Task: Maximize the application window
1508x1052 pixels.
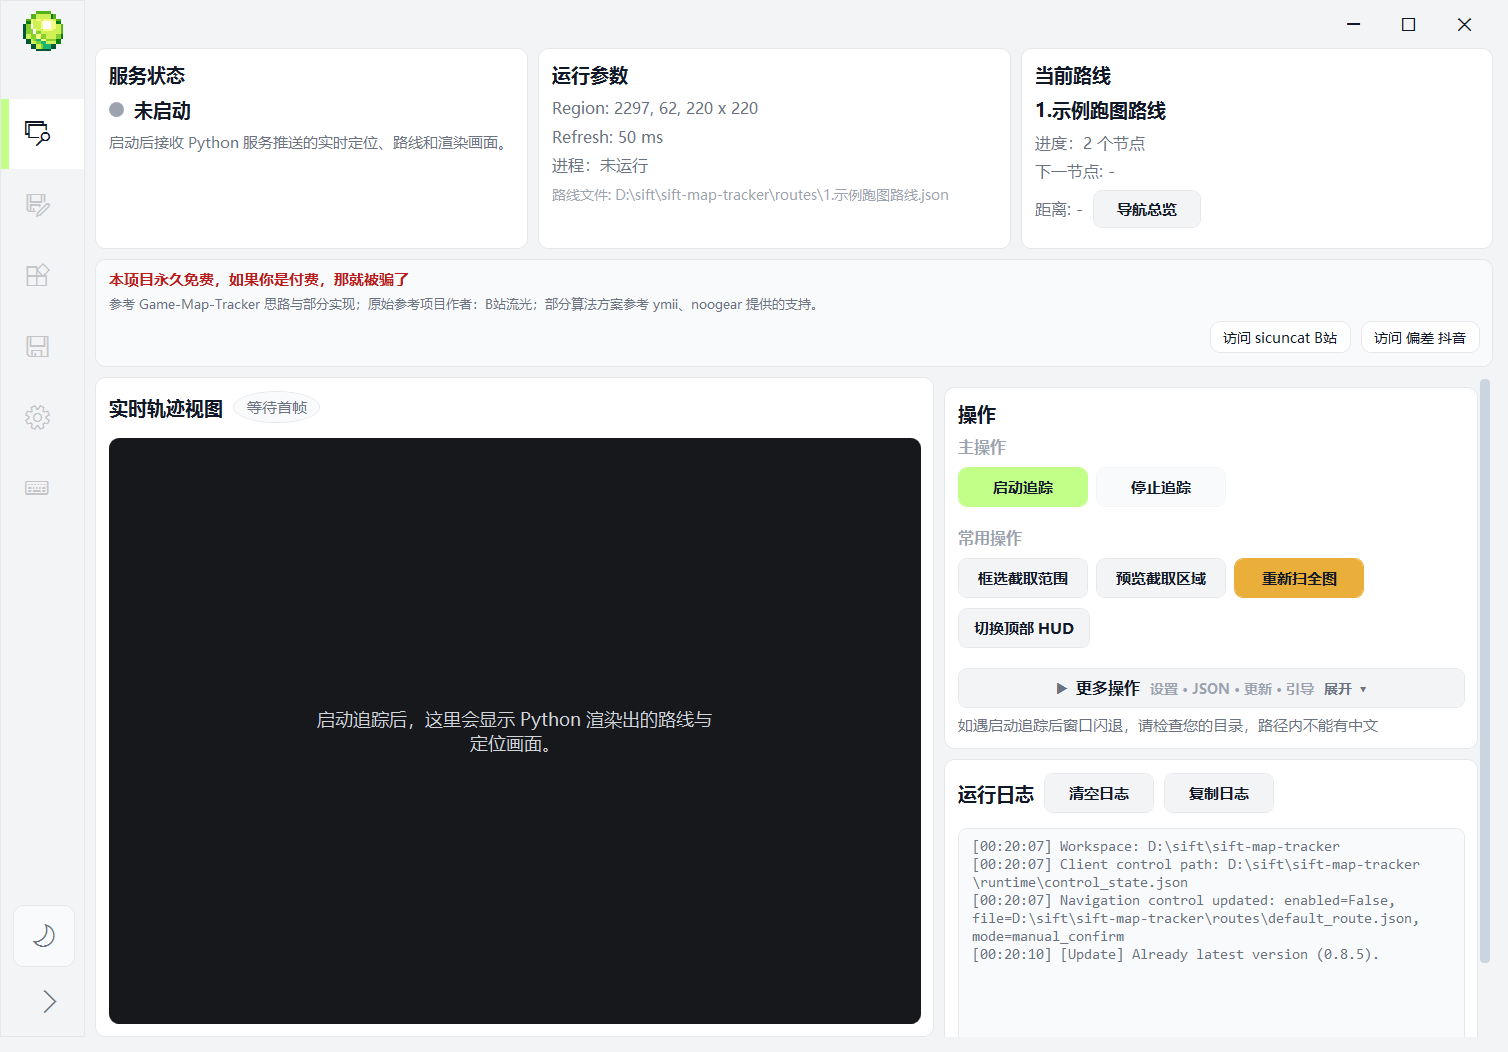Action: [1409, 24]
